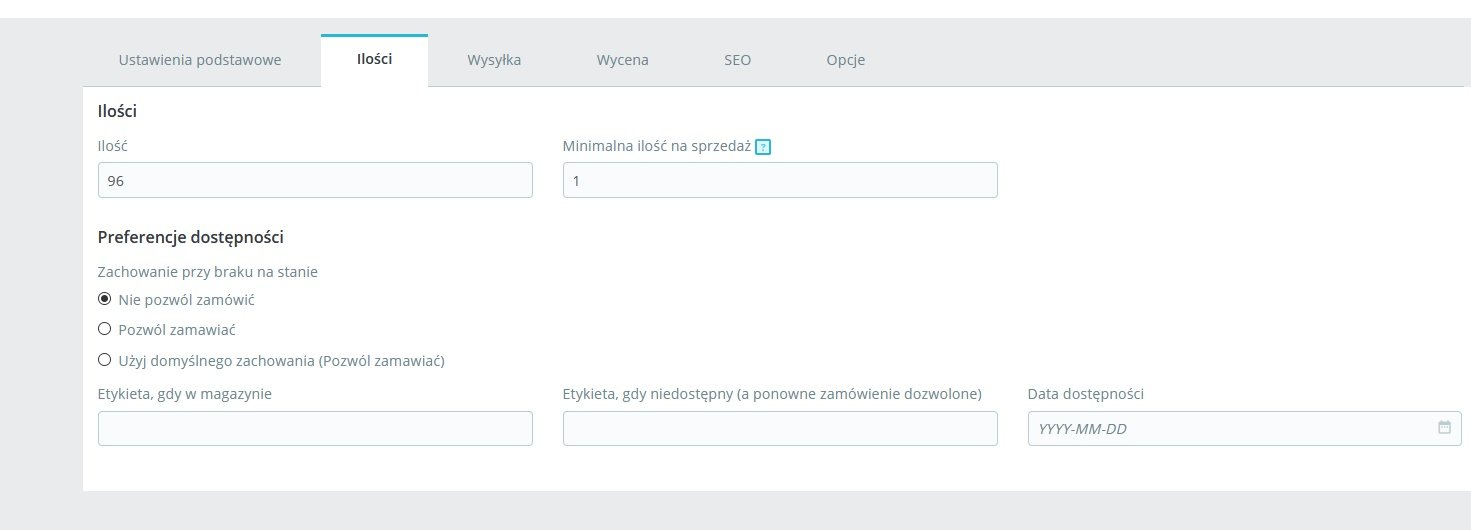Open the calendar picker icon in Data dostępności
Viewport: 1471px width, 530px height.
point(1444,427)
